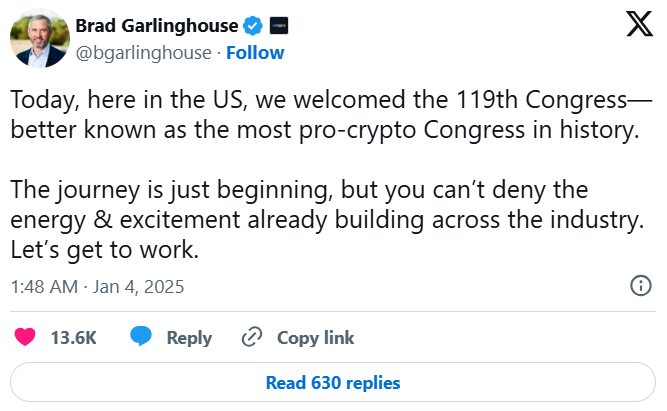Open the @bgarlinghouse handle link

144,52
